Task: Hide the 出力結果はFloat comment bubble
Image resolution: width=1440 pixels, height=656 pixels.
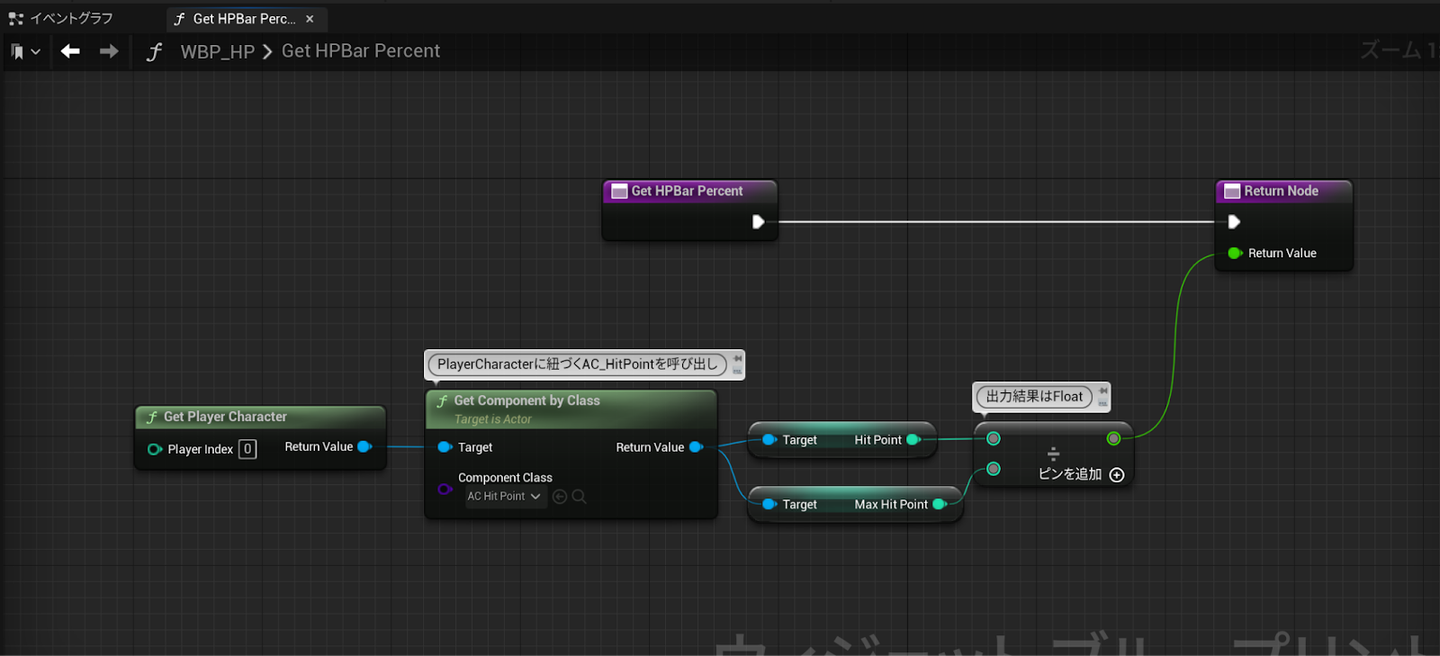Action: click(1103, 402)
